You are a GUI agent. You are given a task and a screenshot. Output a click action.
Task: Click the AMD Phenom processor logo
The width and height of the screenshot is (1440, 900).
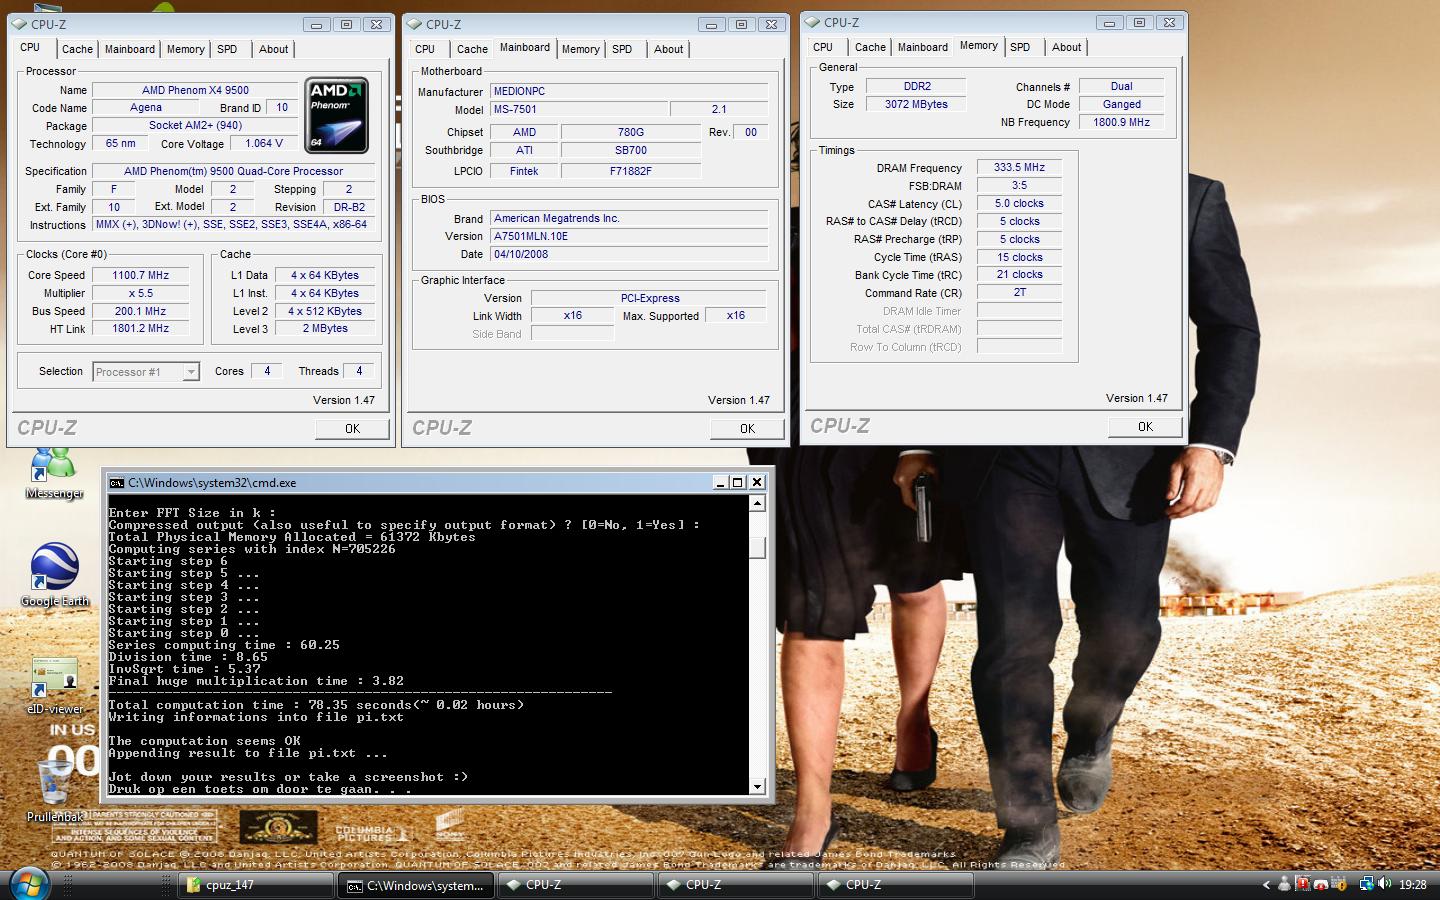(337, 114)
